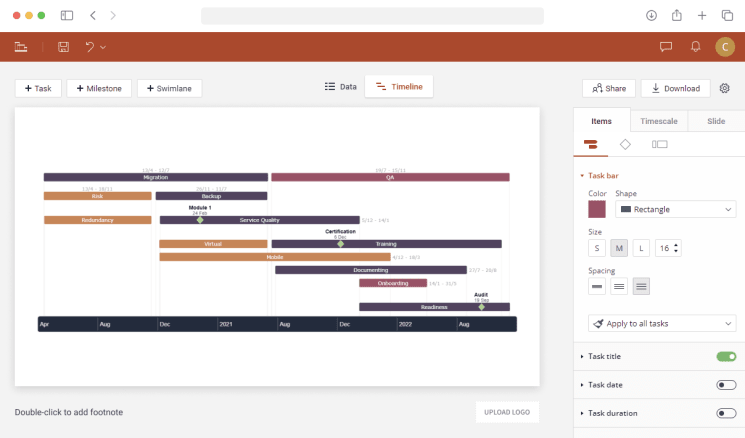Screen dimensions: 745x438
Task: Click the save disk icon
Action: coord(64,47)
